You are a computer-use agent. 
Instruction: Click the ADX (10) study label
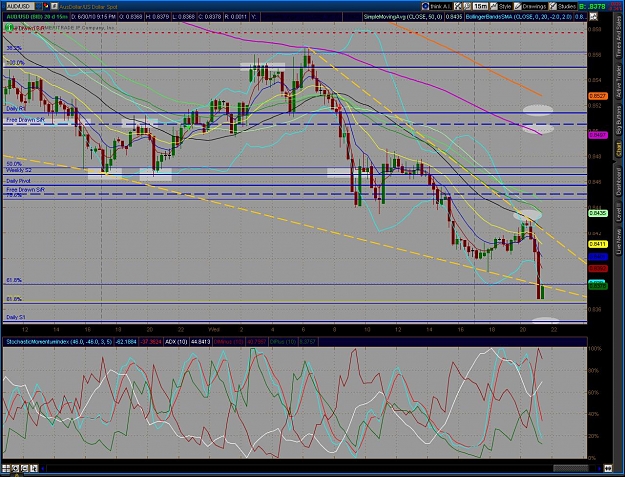click(176, 342)
